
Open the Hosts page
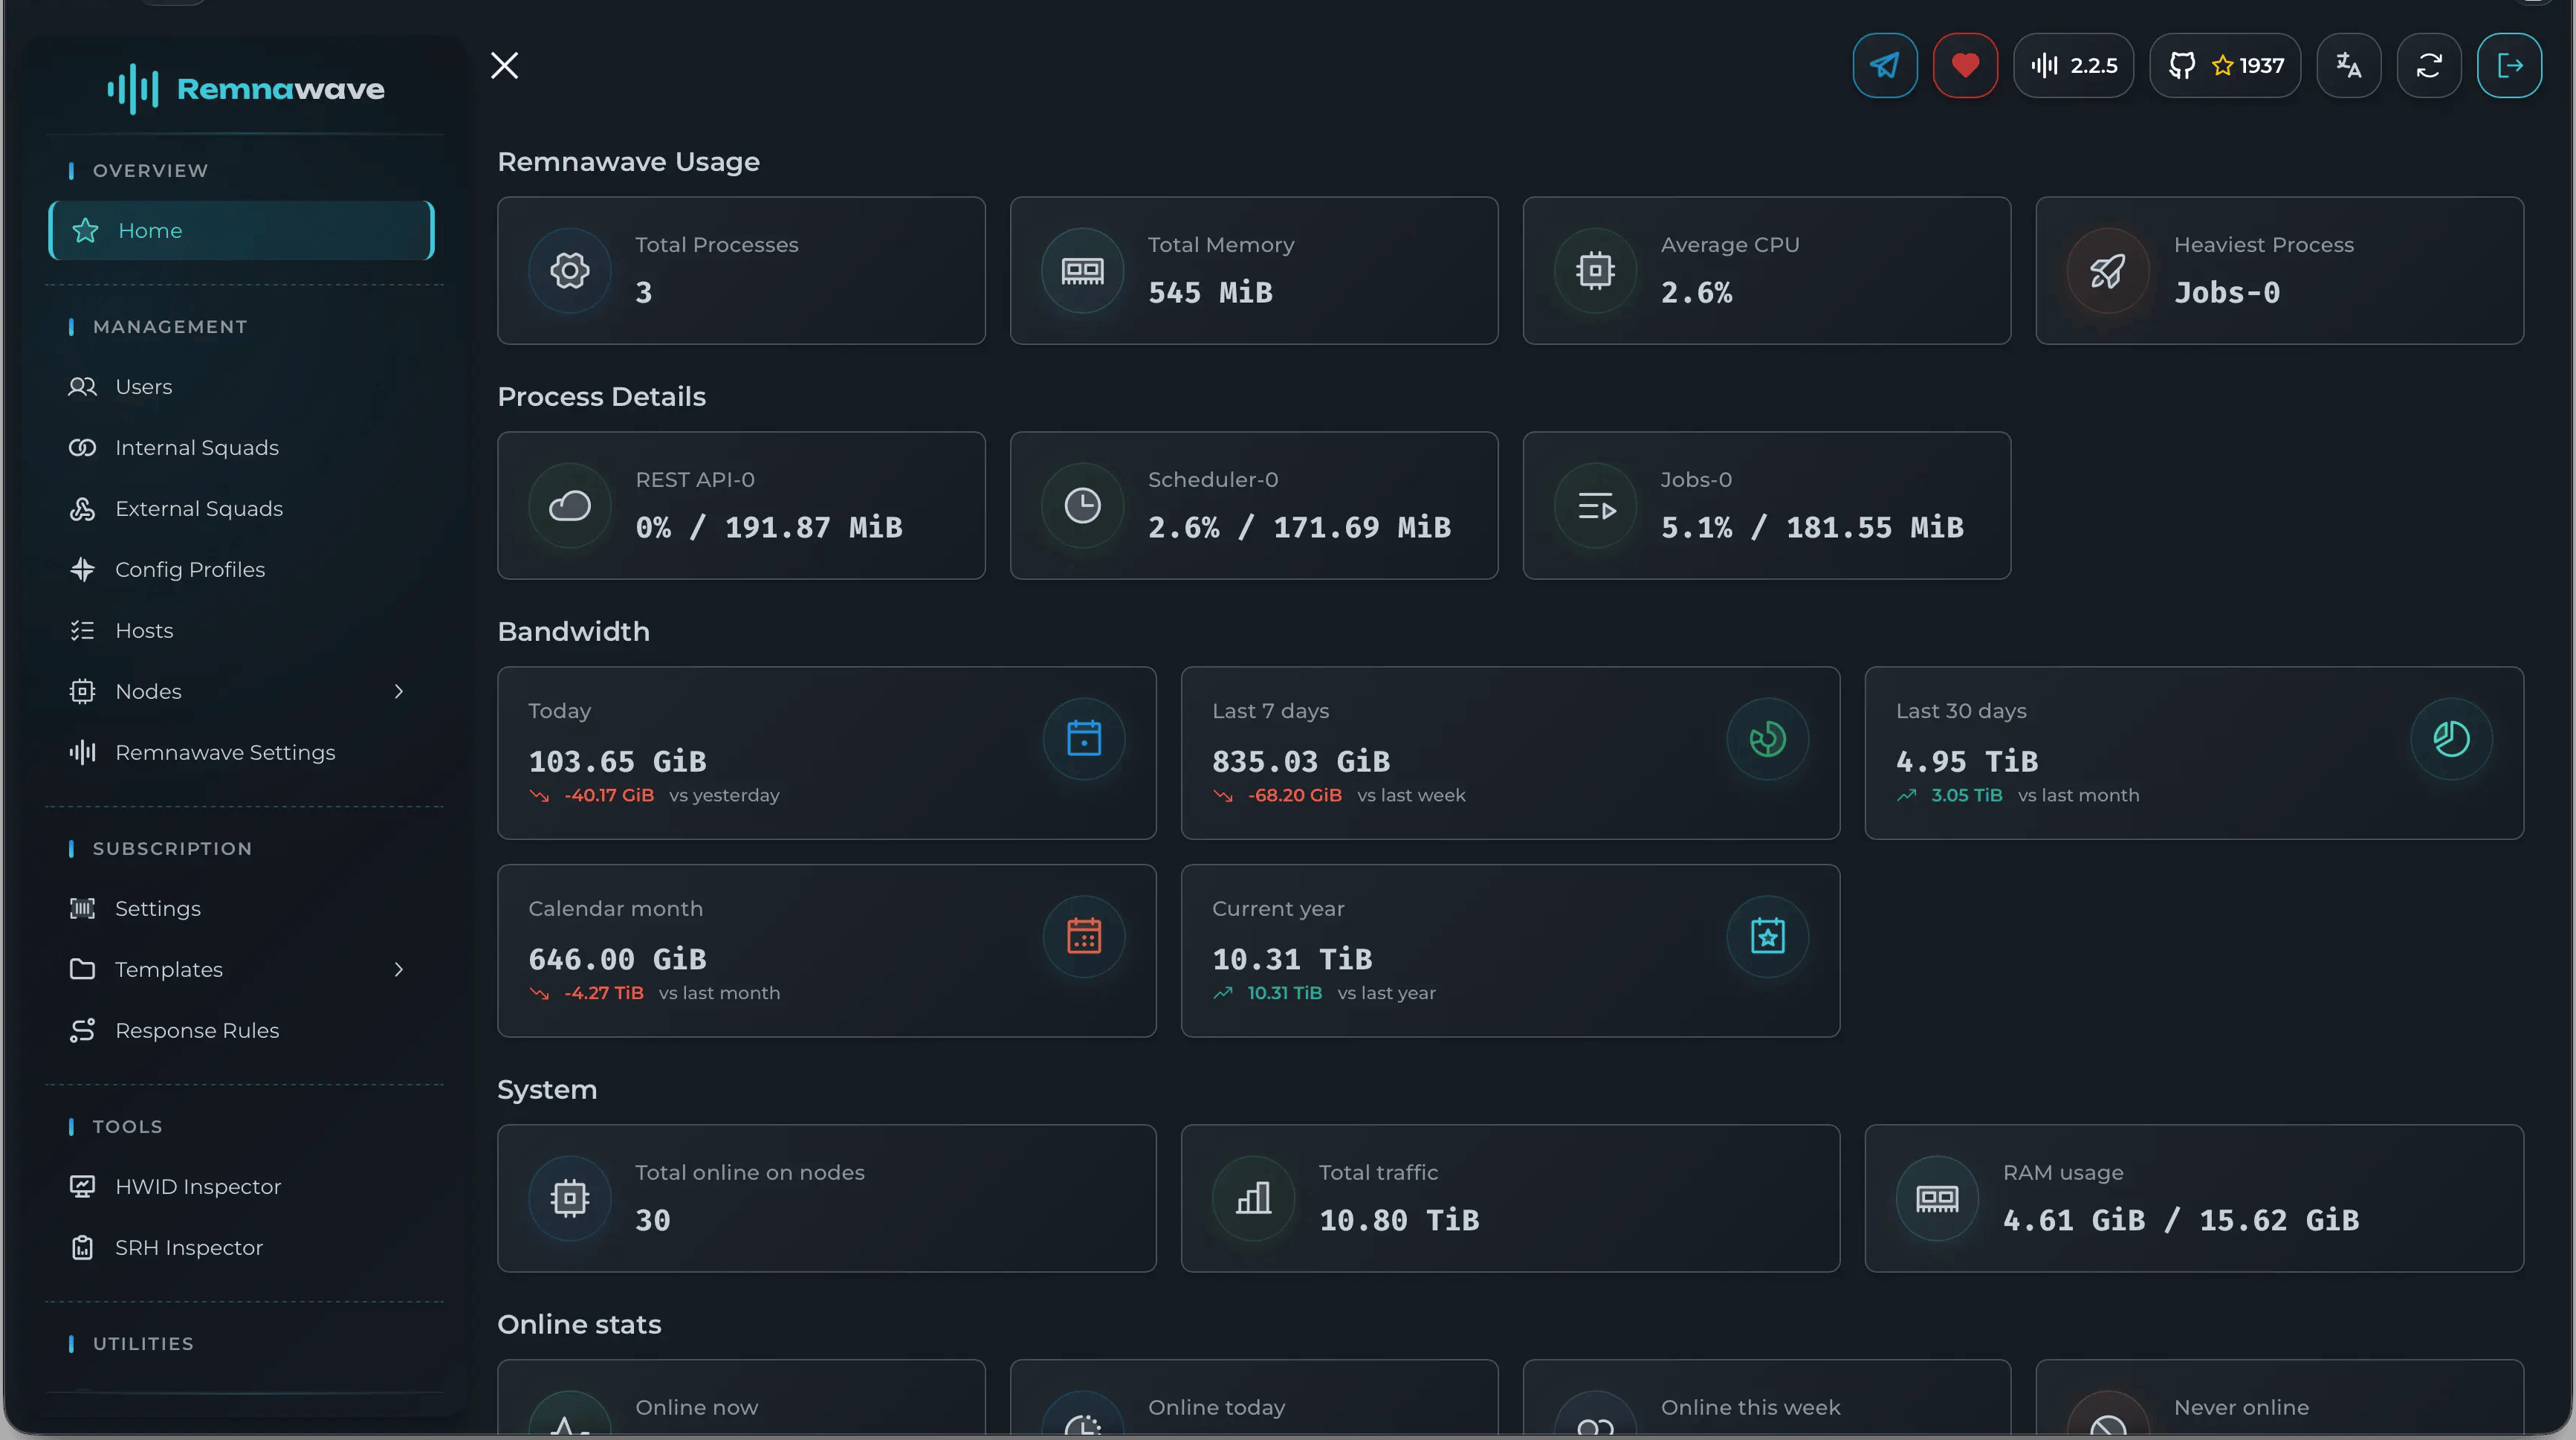[242, 631]
